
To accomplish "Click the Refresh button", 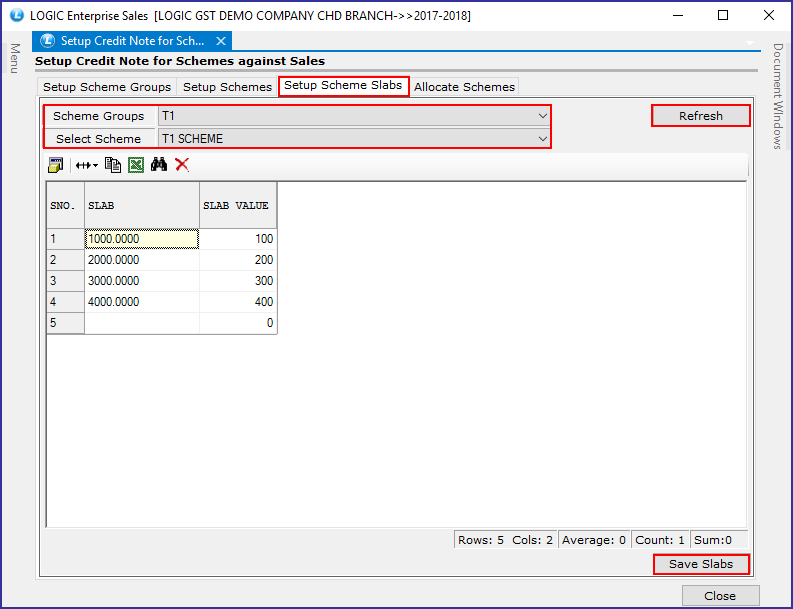I will coord(700,116).
